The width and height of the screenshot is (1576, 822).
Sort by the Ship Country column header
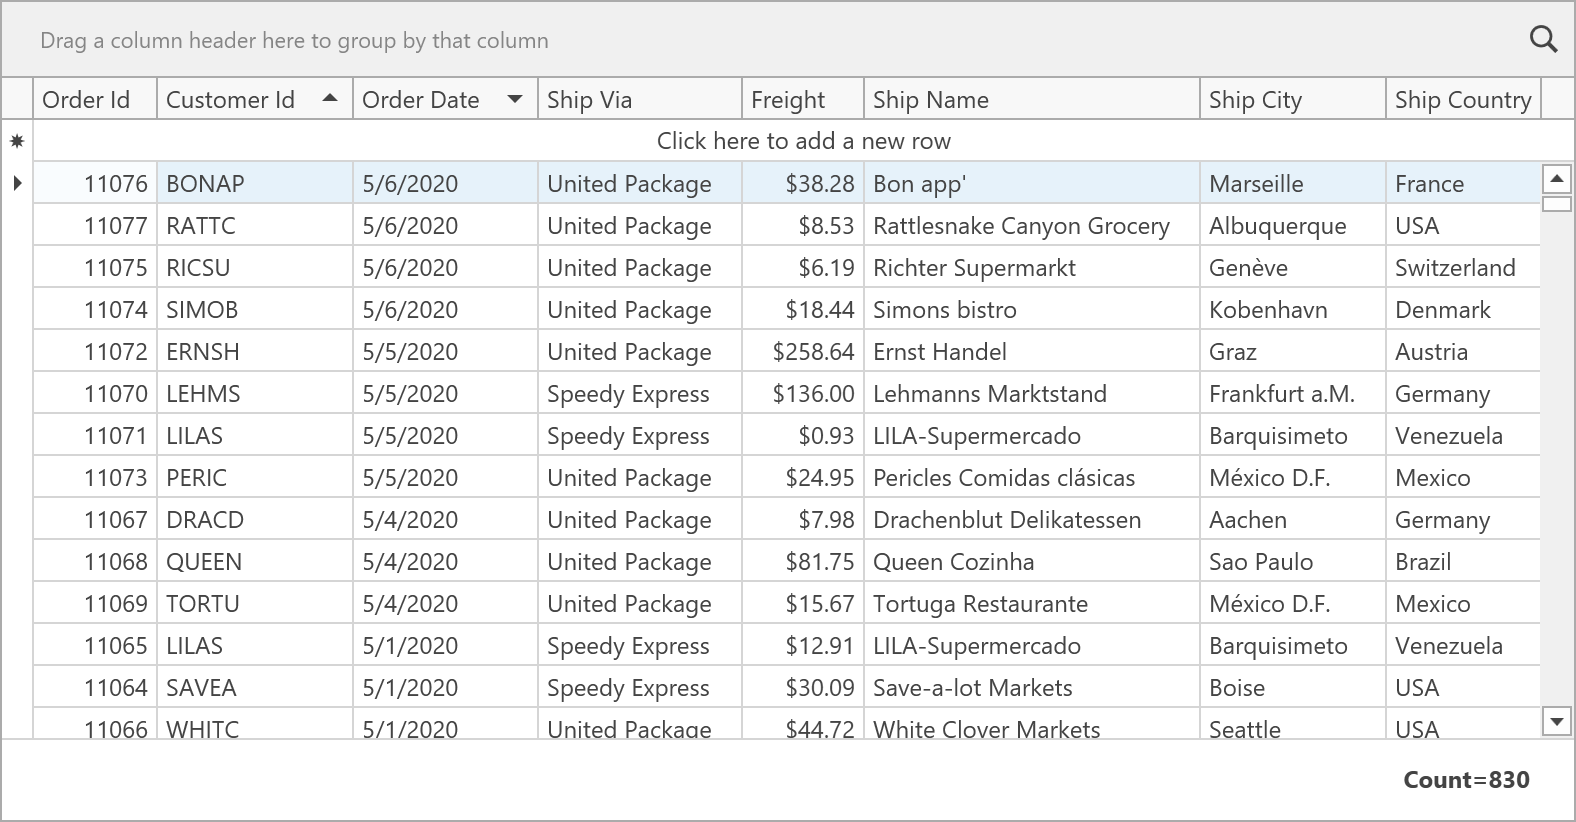[x=1462, y=100]
